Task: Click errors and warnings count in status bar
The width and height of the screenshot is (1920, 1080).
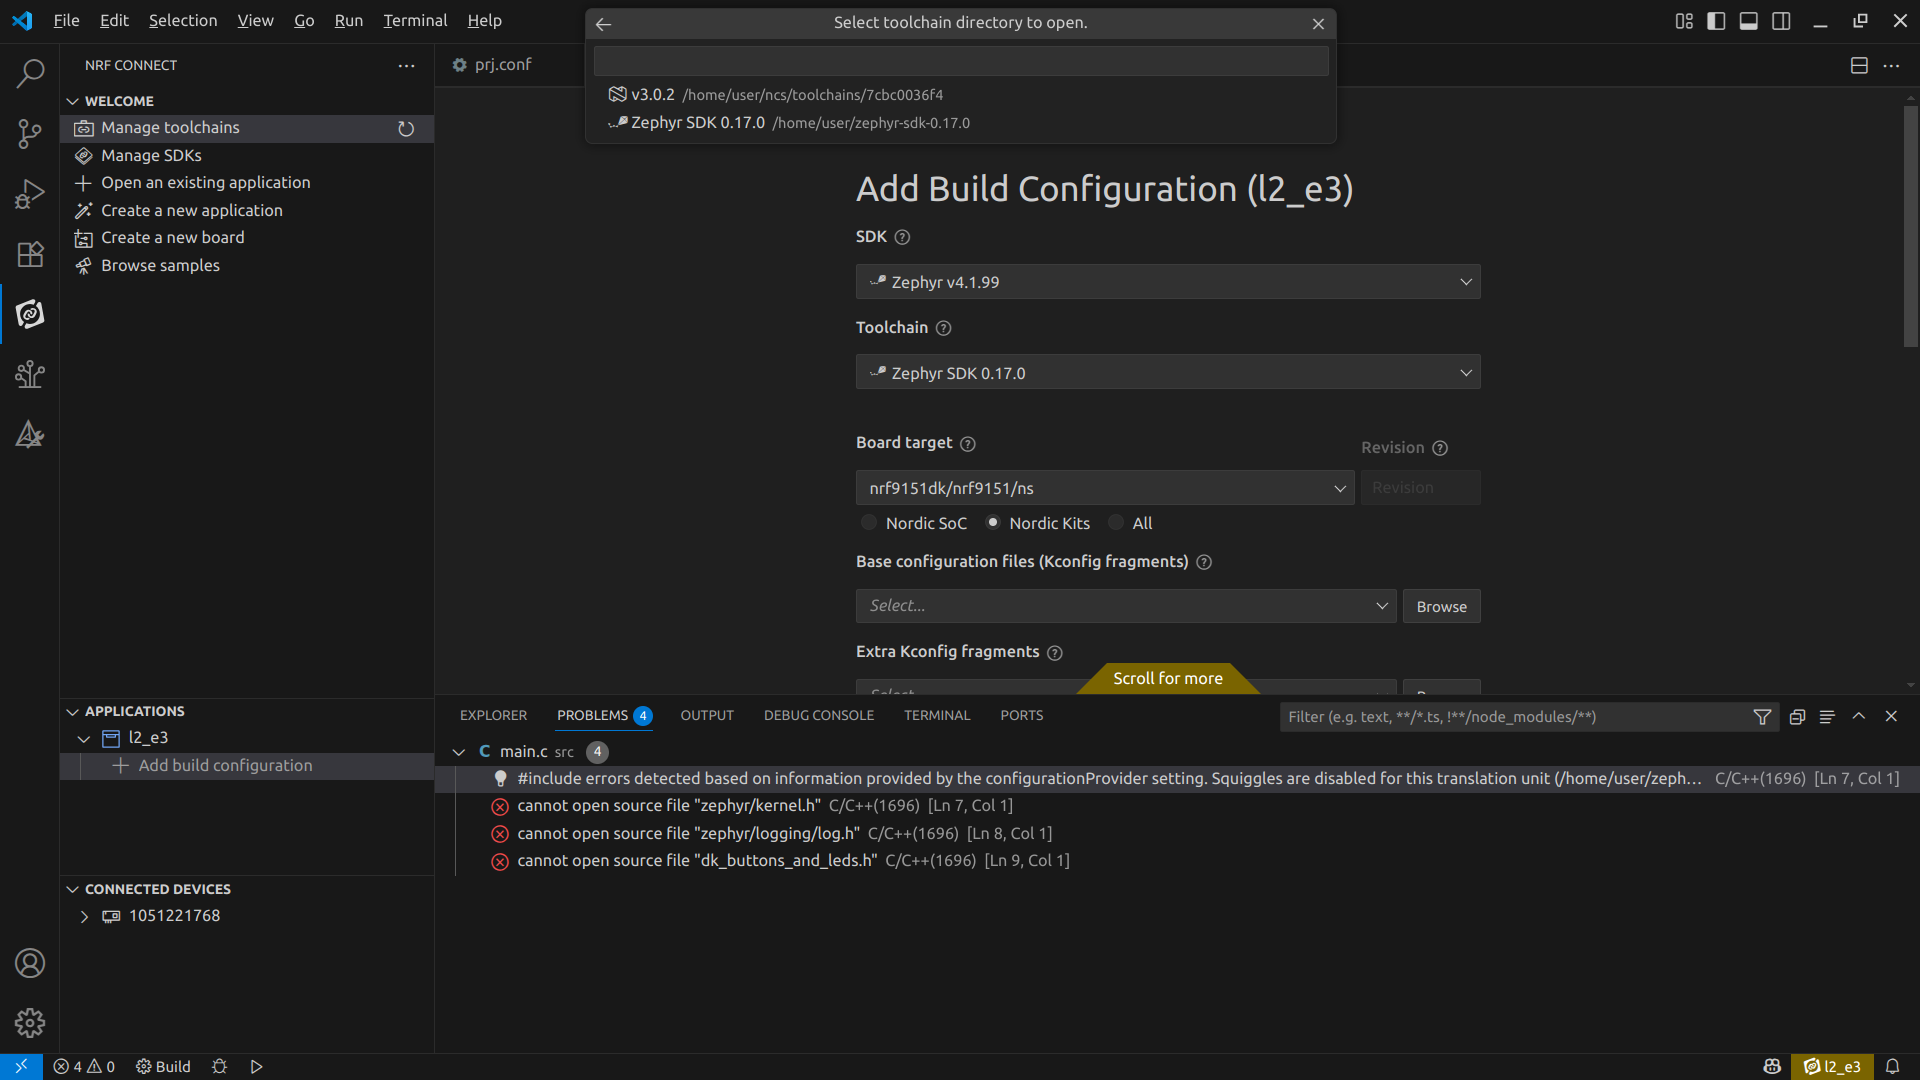Action: point(84,1067)
